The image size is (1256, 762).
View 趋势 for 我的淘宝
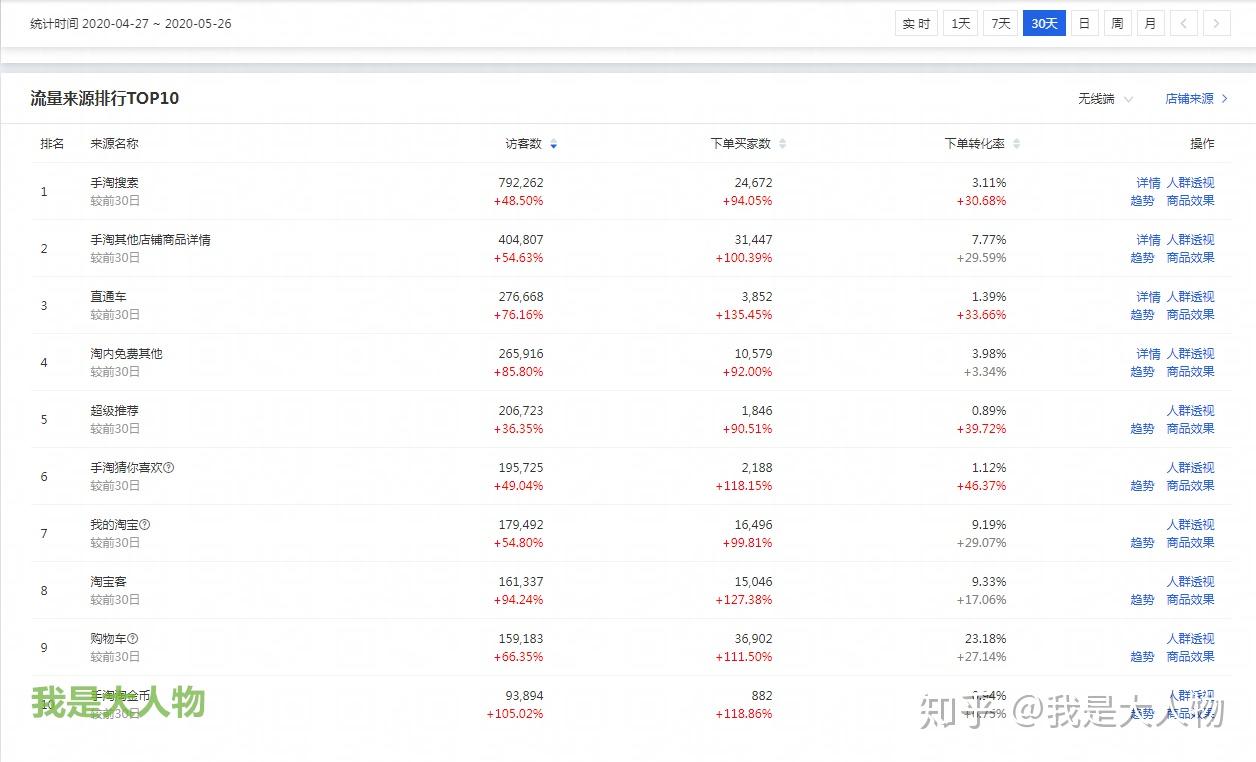coord(1142,543)
